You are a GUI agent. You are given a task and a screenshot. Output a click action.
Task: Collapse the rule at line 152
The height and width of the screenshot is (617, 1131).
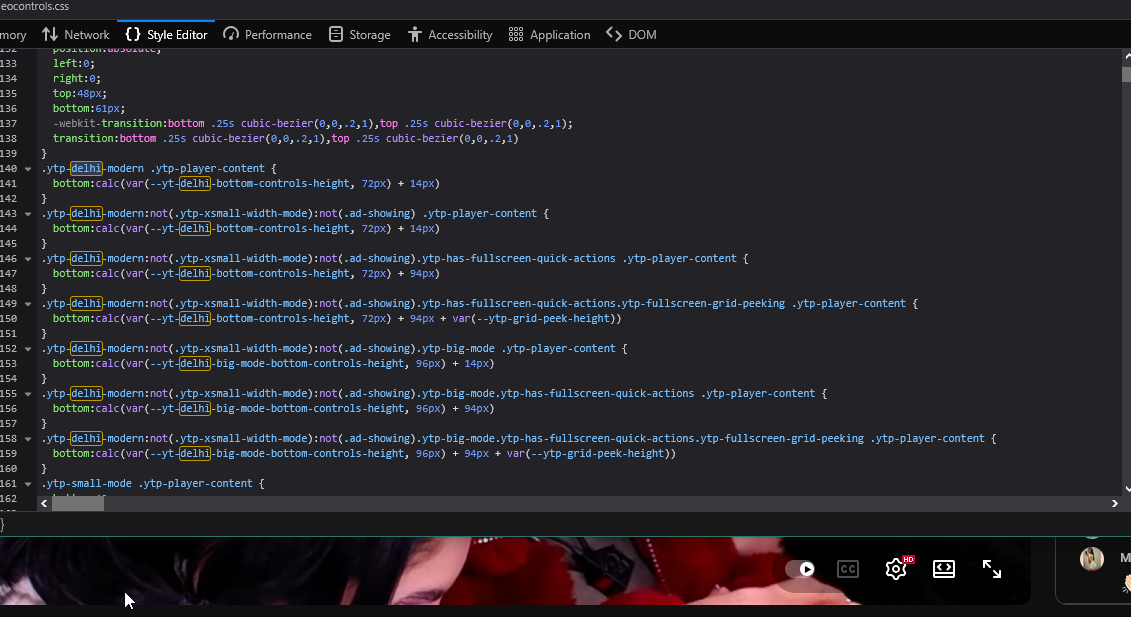coord(28,349)
